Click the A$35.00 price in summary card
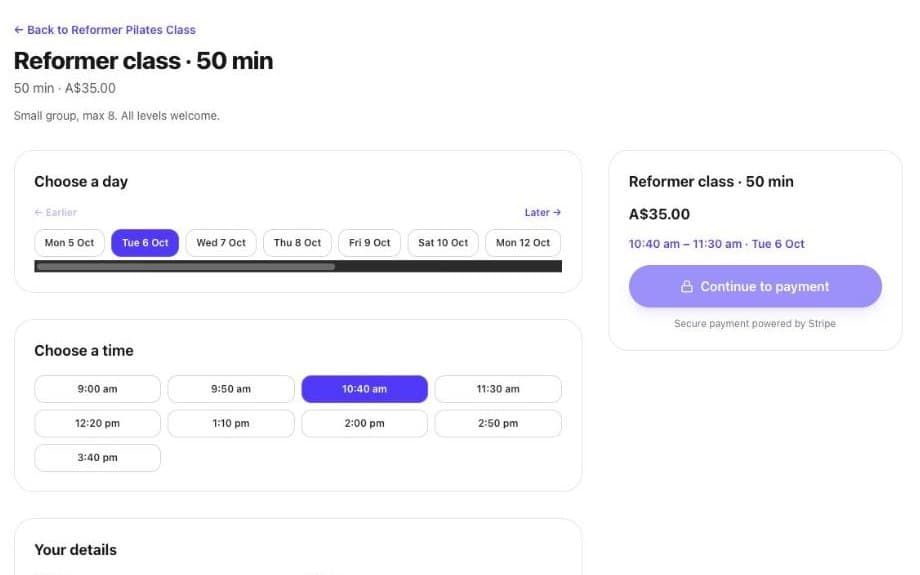This screenshot has height=575, width=920. [659, 214]
